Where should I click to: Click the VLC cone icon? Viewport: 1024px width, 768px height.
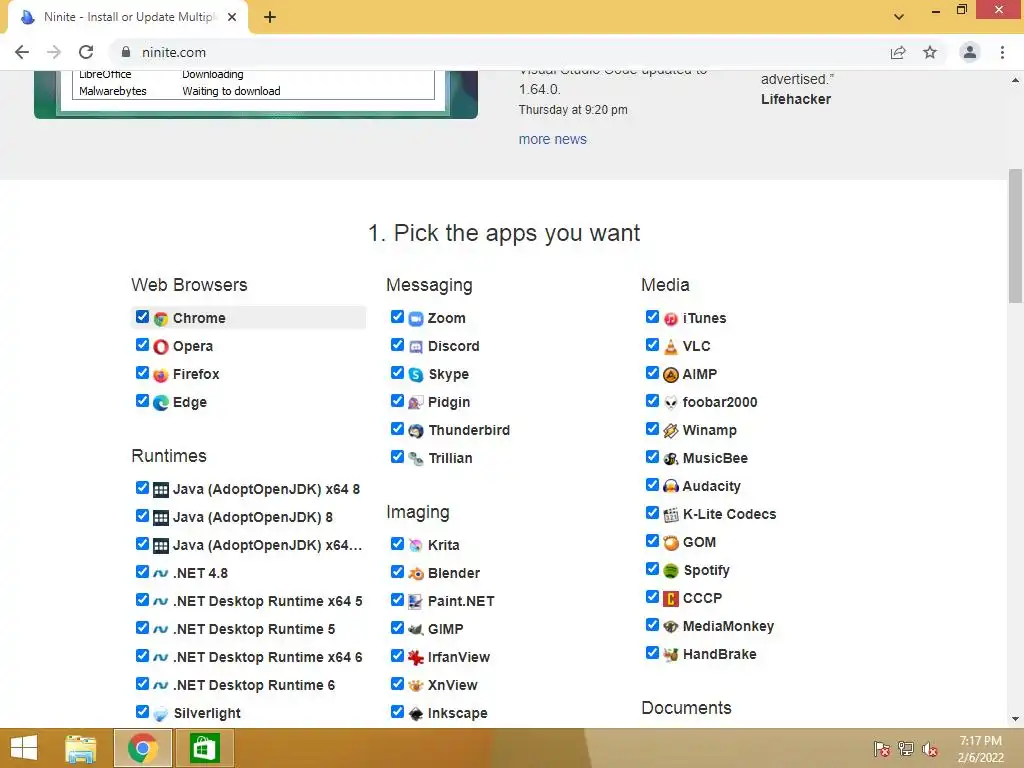tap(671, 347)
